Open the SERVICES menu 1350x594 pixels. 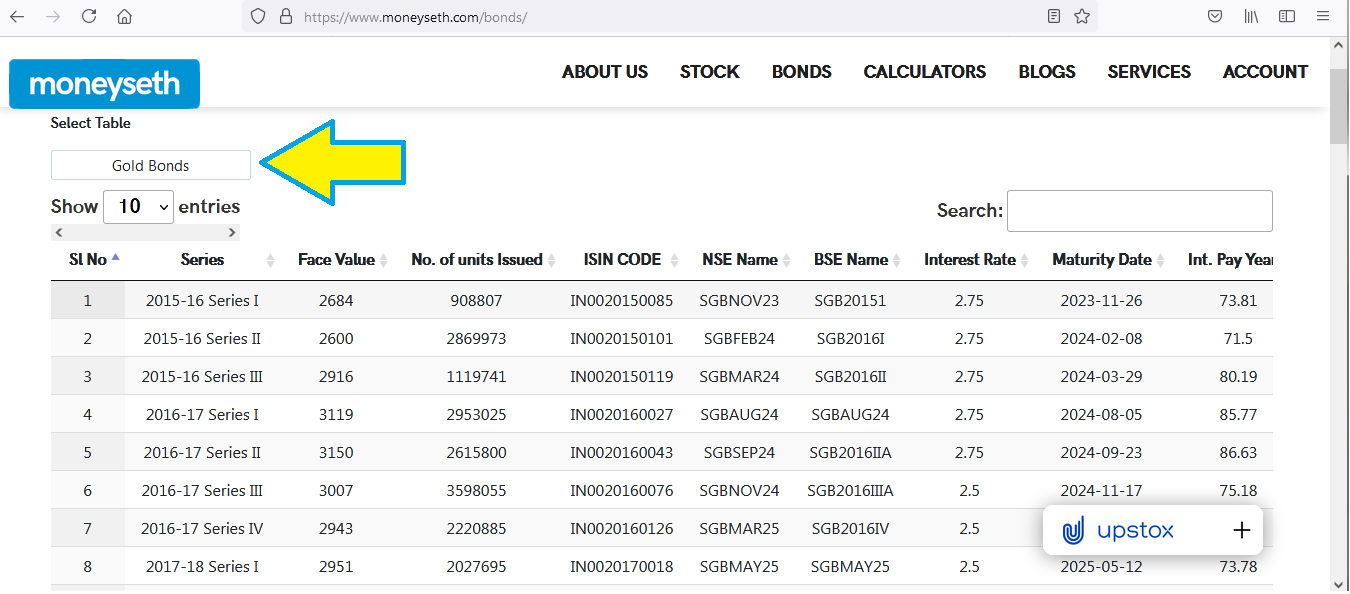[x=1149, y=72]
